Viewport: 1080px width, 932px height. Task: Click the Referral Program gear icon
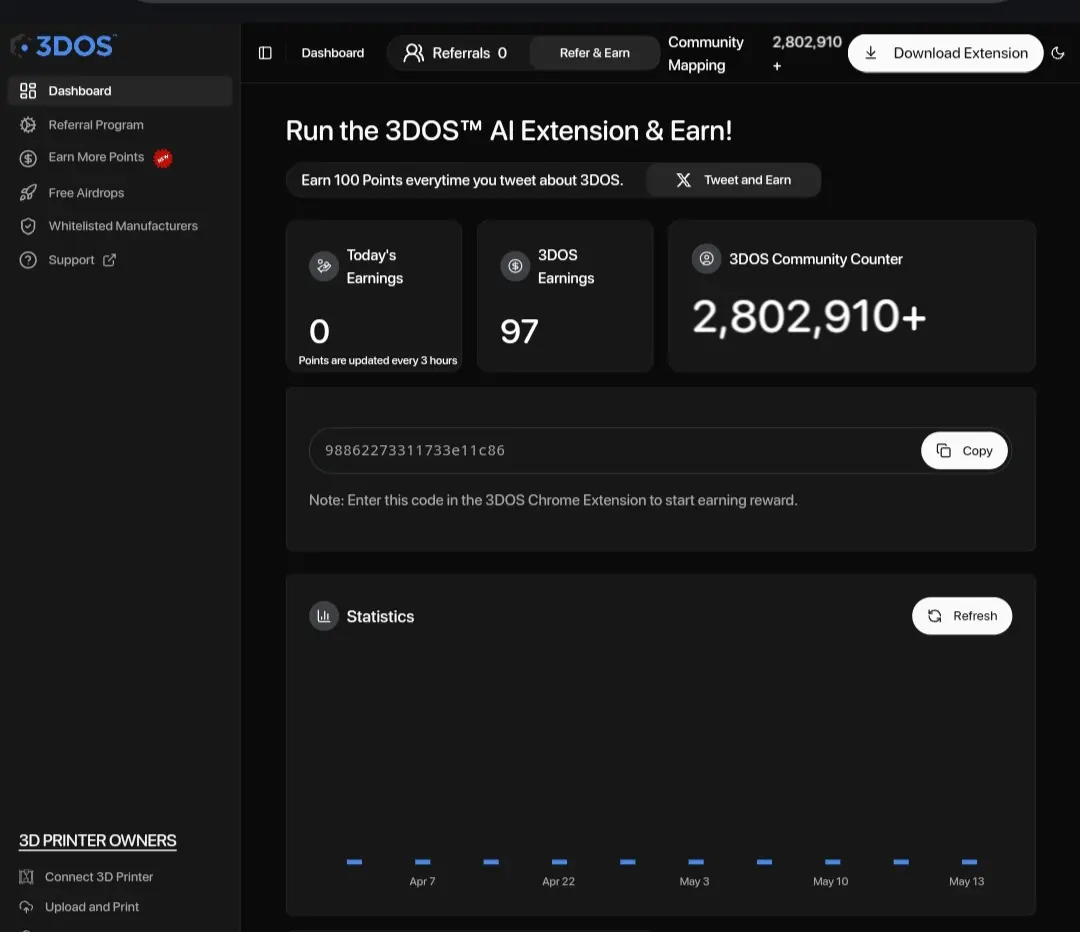28,125
